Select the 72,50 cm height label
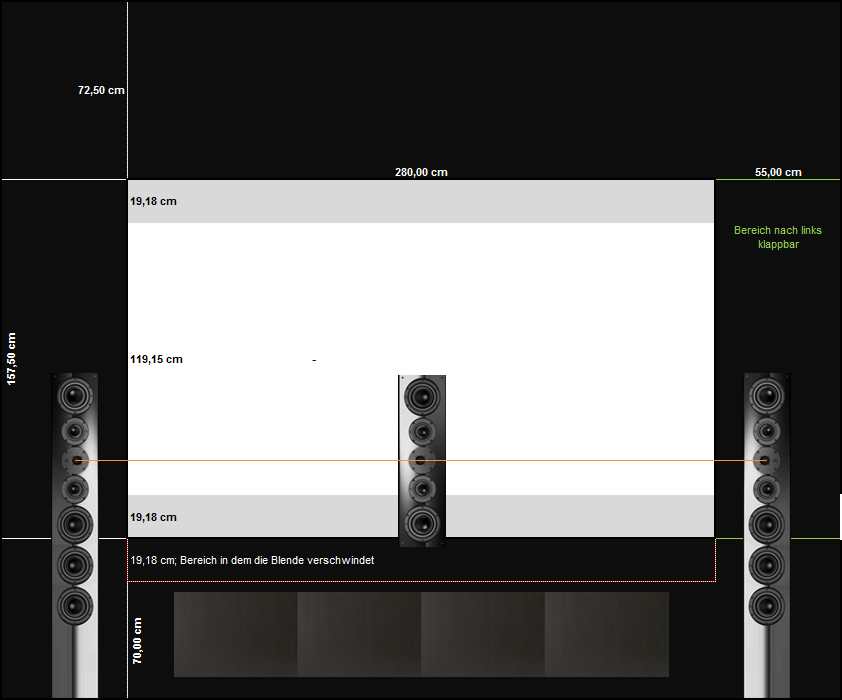Screen dimensions: 842x700 101,90
